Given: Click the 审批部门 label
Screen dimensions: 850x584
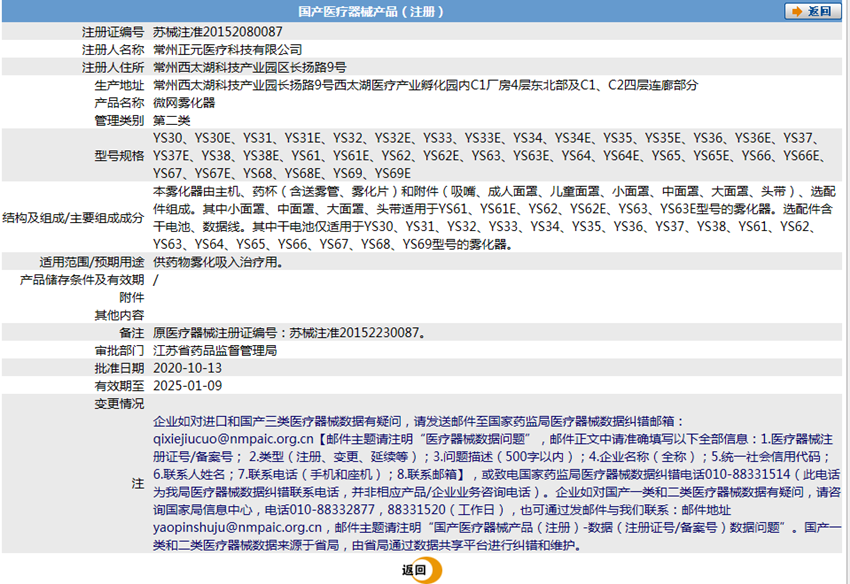Looking at the screenshot, I should [119, 350].
